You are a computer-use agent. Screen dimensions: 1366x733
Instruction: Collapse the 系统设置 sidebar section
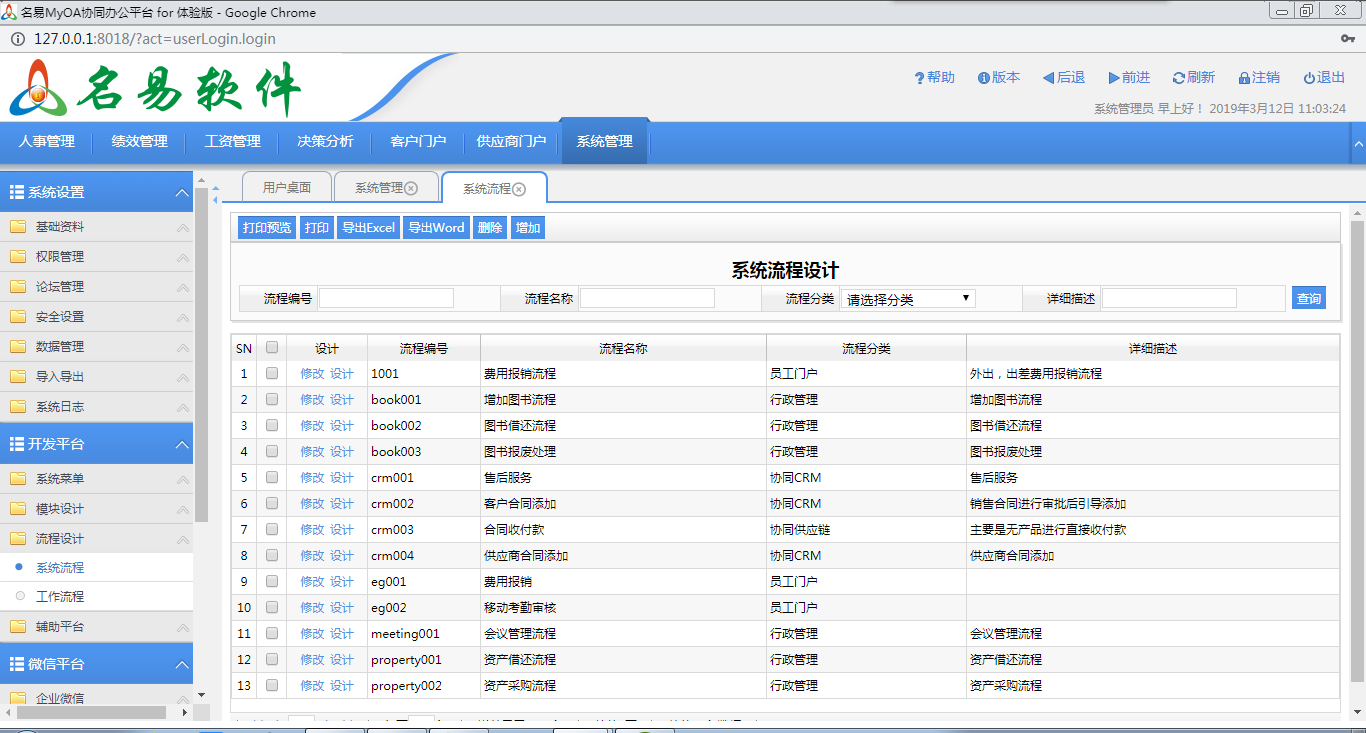182,192
